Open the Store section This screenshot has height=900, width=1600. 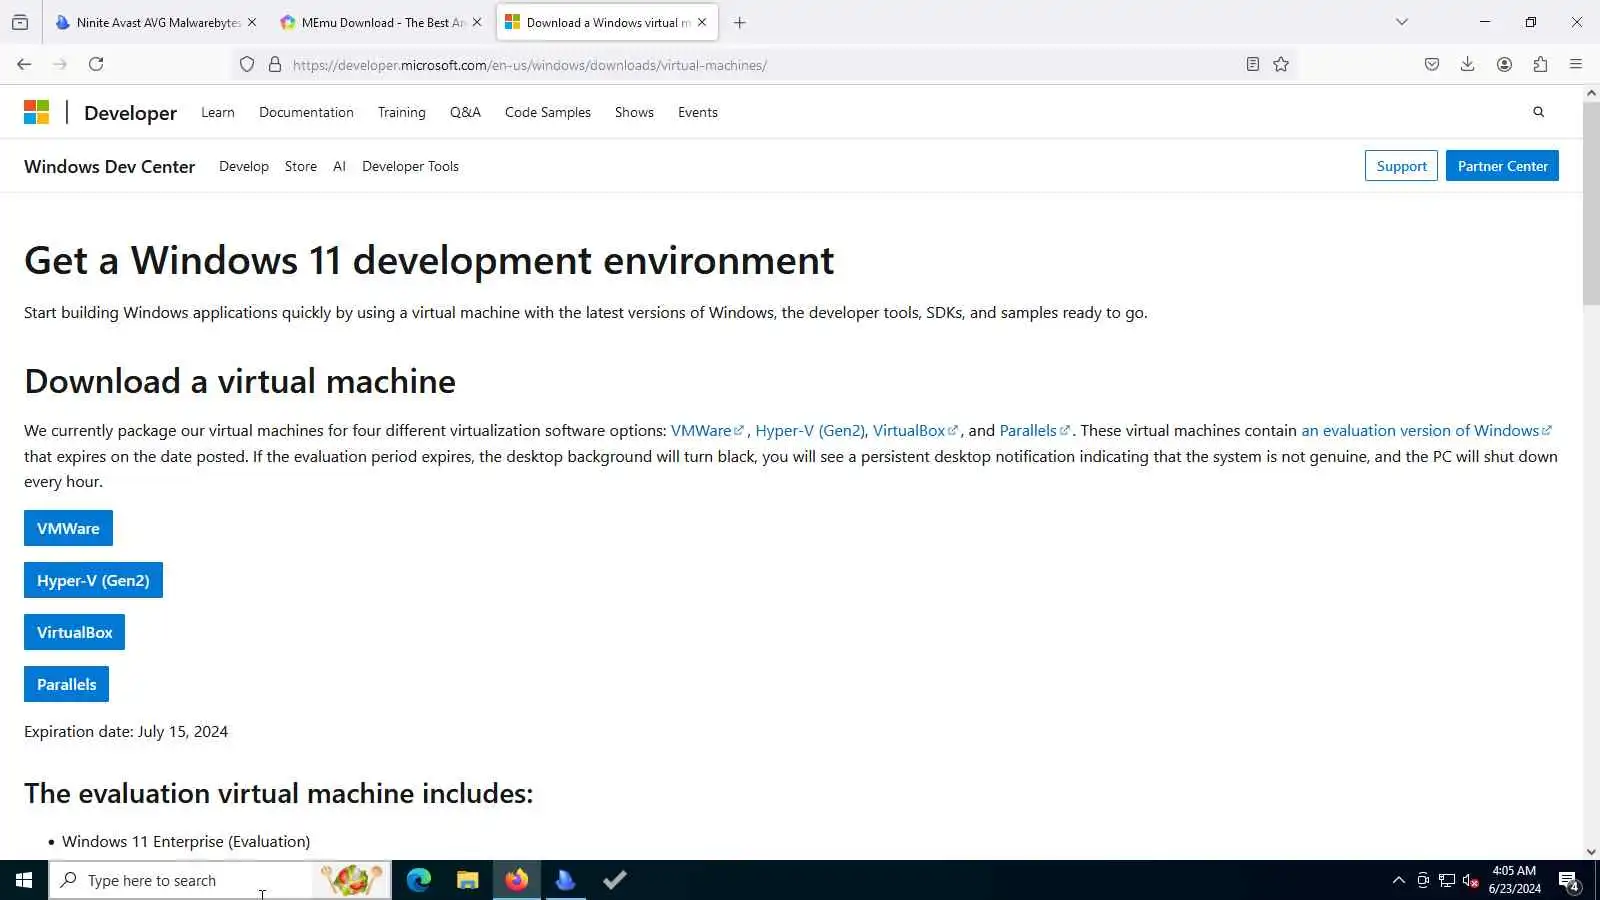(301, 166)
